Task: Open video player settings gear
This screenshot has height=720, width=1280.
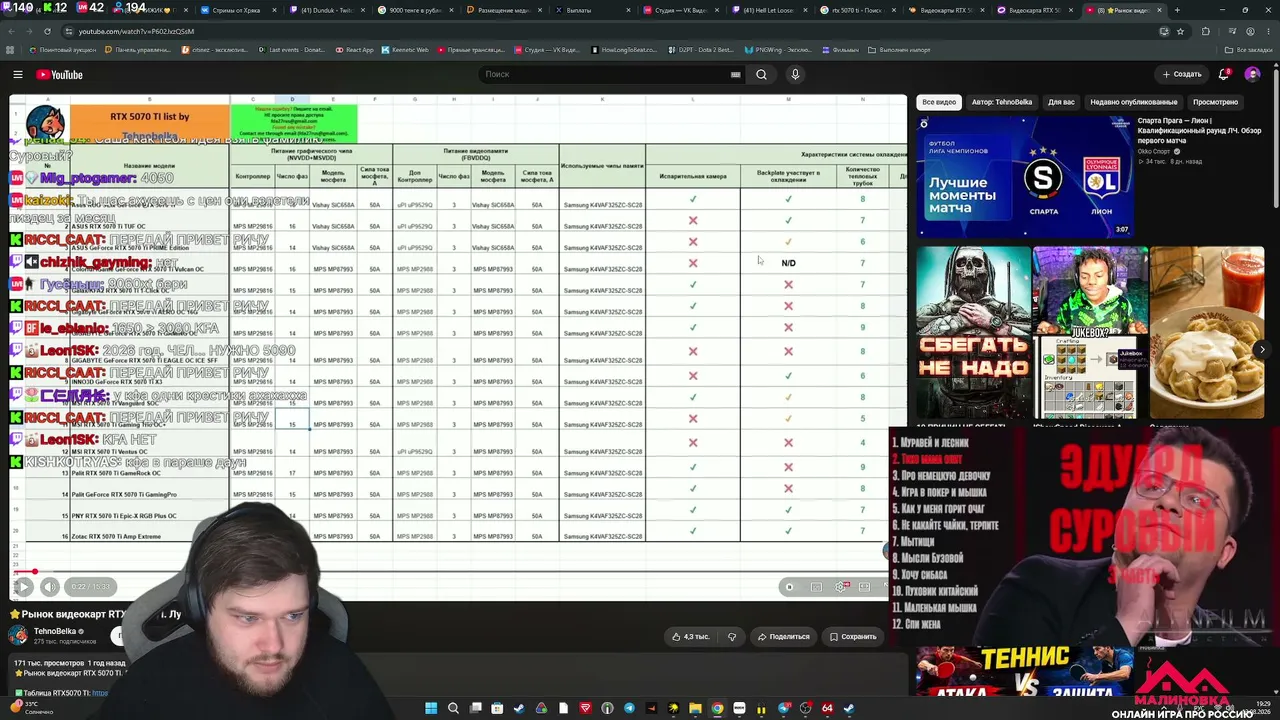Action: pyautogui.click(x=841, y=587)
